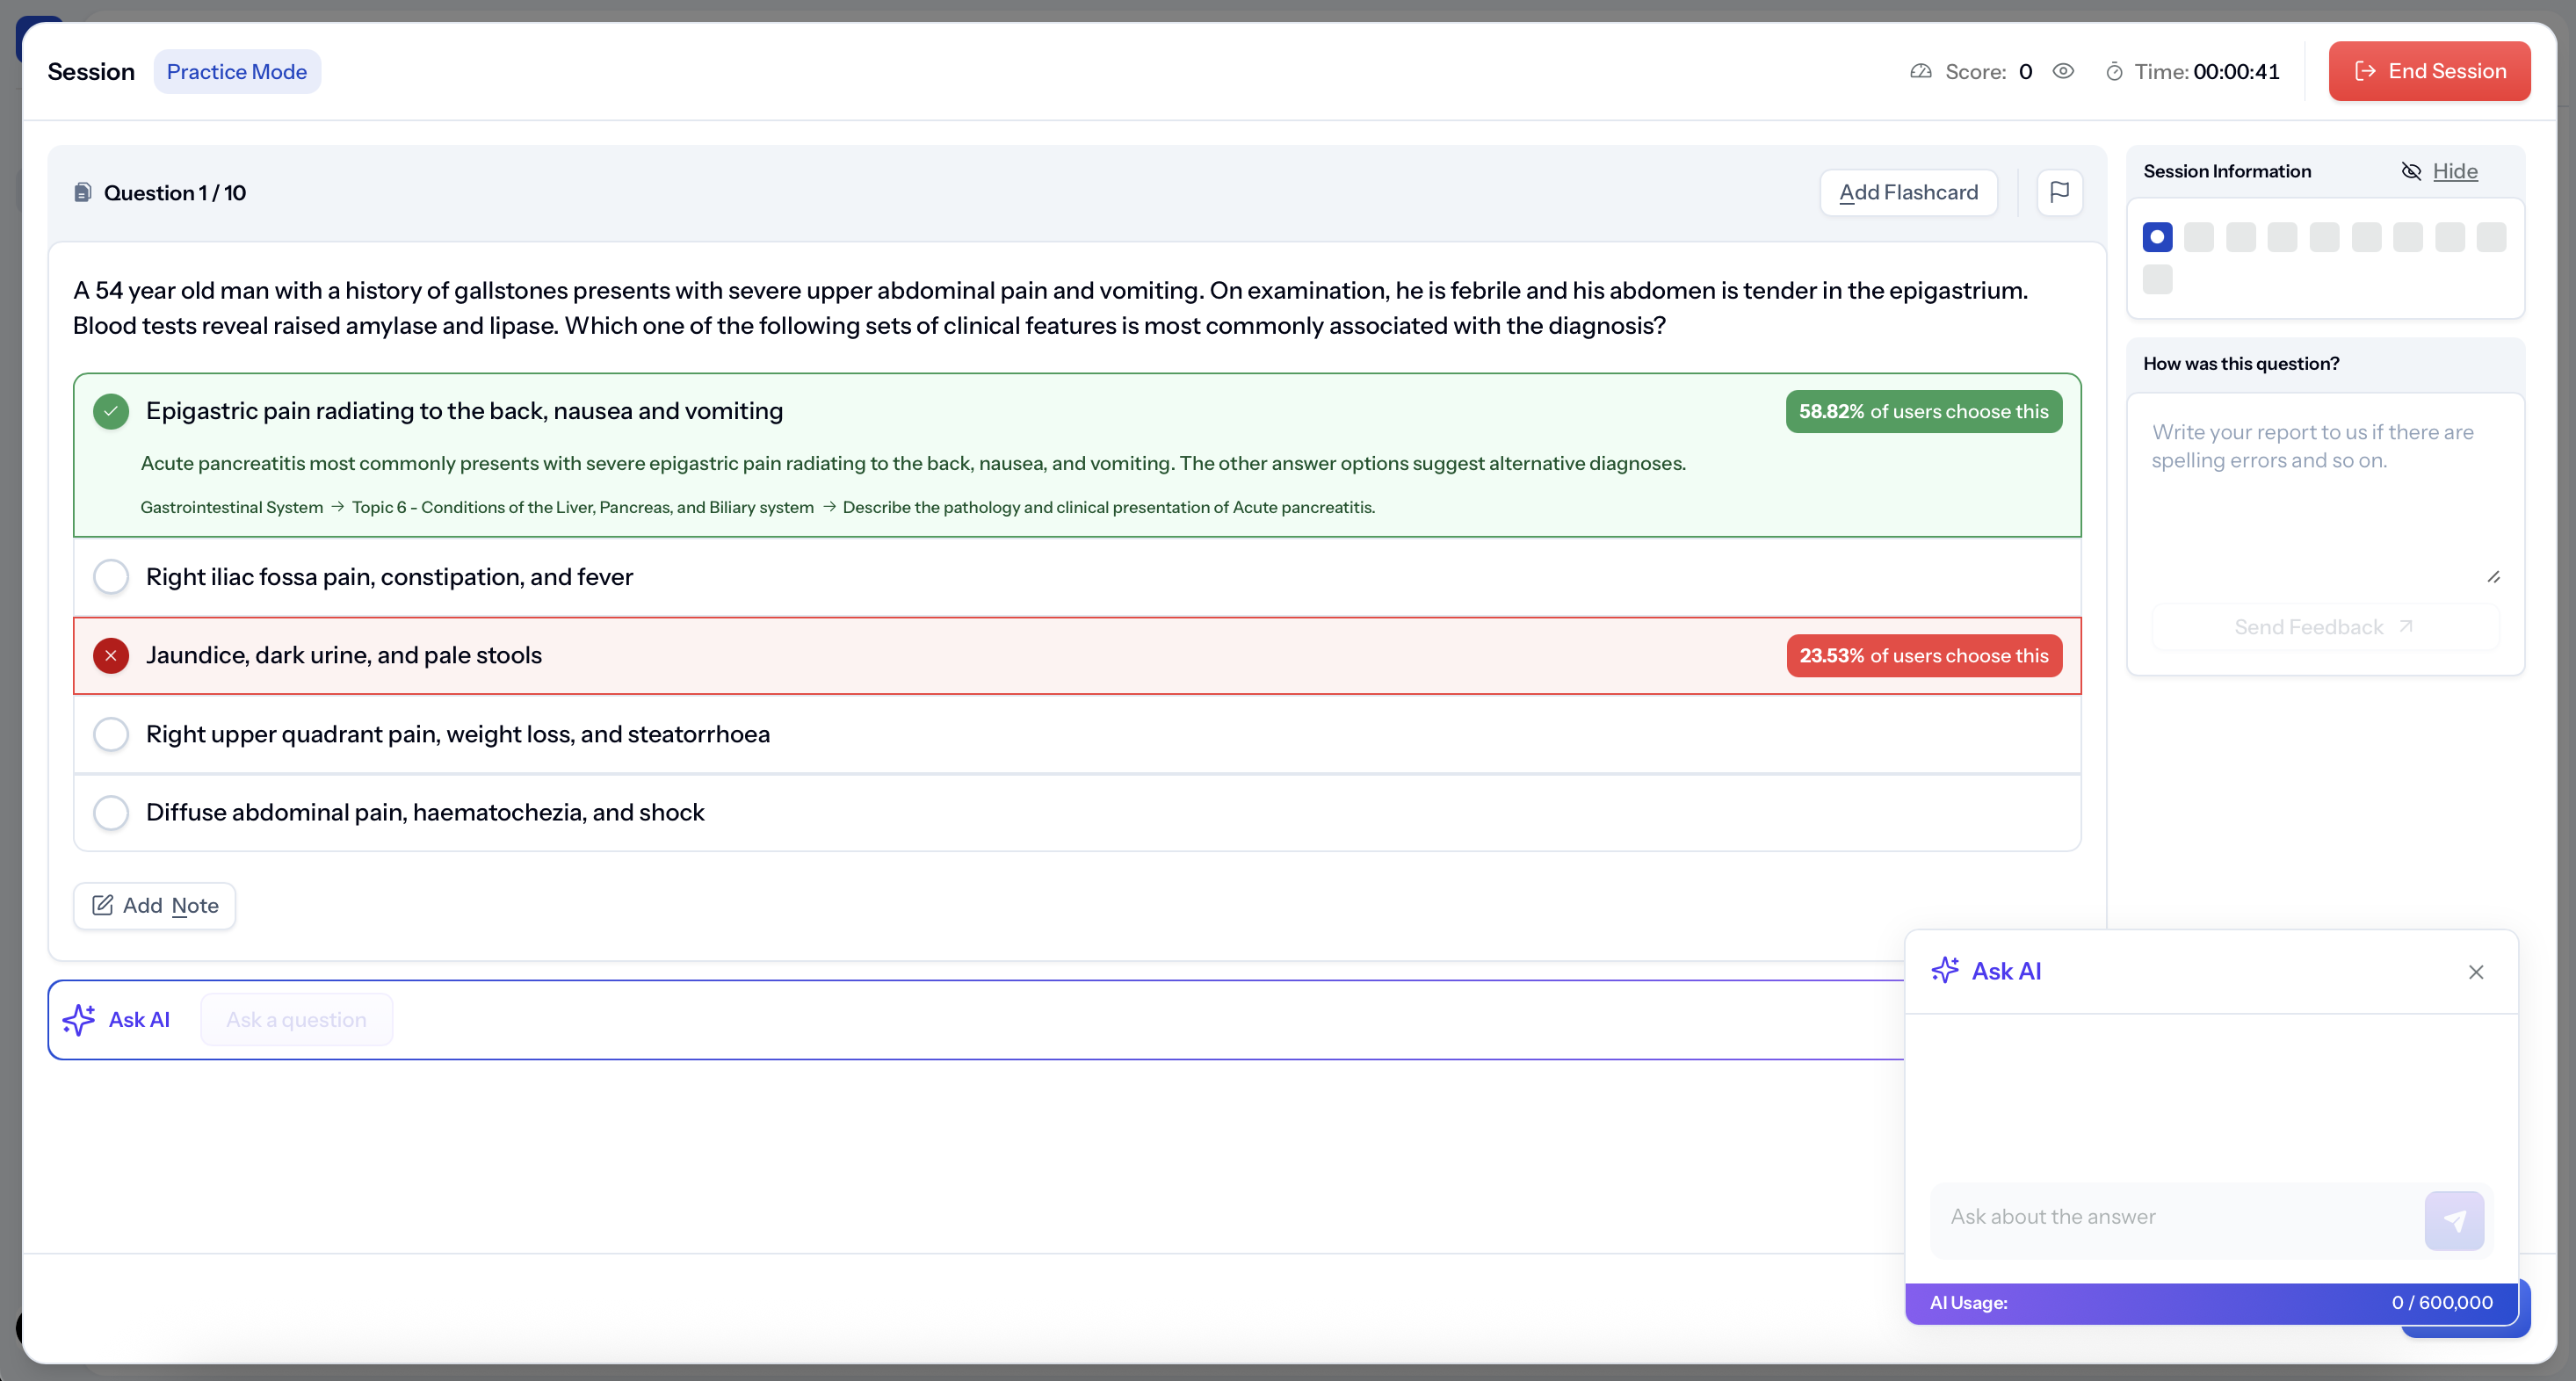Click the score gauge icon
Image resolution: width=2576 pixels, height=1381 pixels.
point(1920,72)
